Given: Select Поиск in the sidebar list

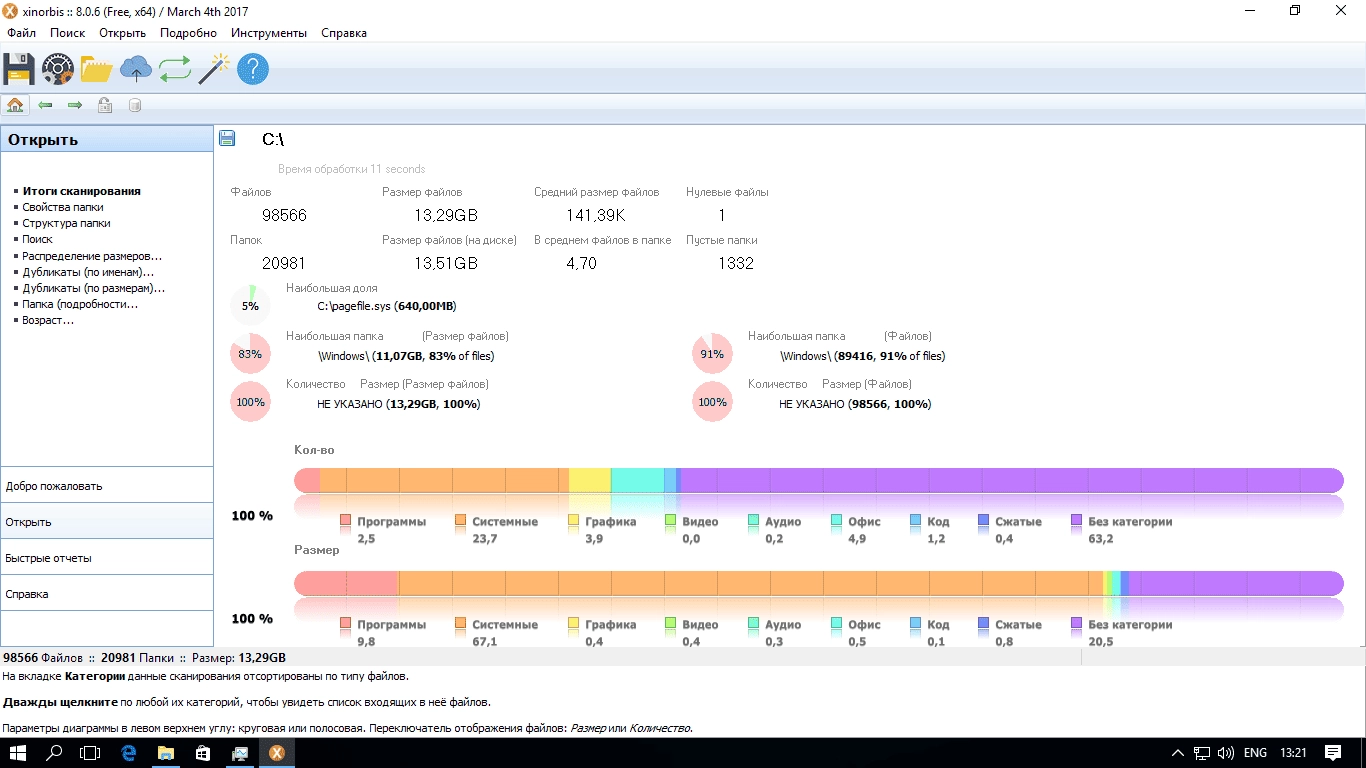Looking at the screenshot, I should tap(37, 239).
